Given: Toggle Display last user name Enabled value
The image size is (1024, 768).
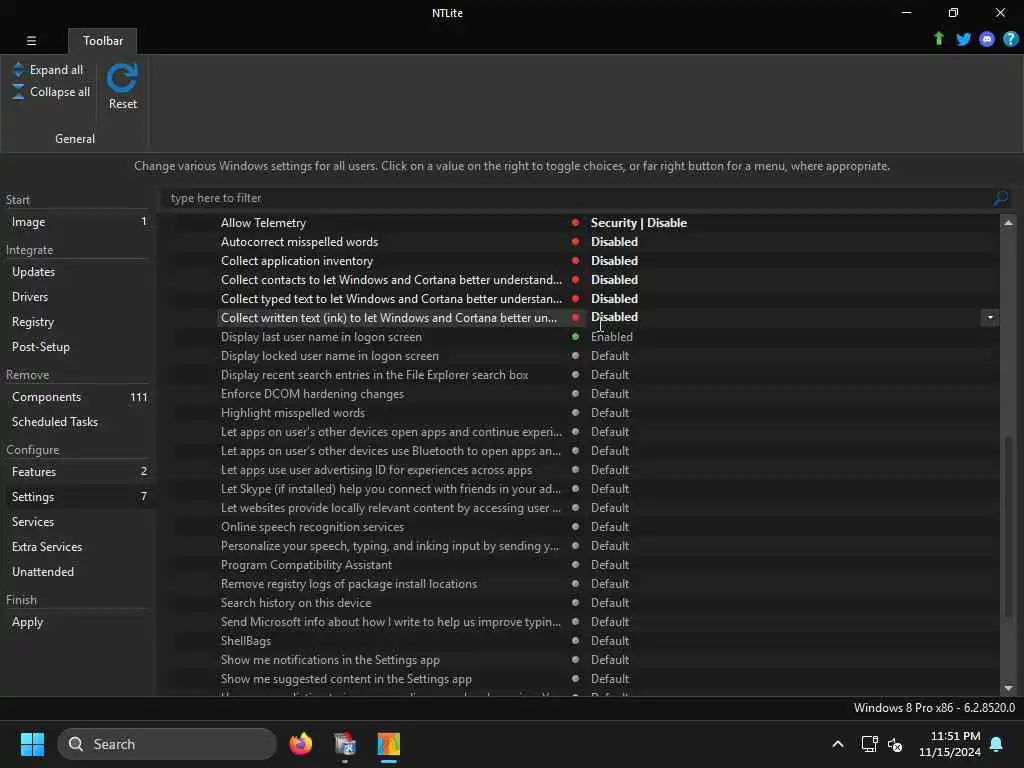Looking at the screenshot, I should [612, 337].
